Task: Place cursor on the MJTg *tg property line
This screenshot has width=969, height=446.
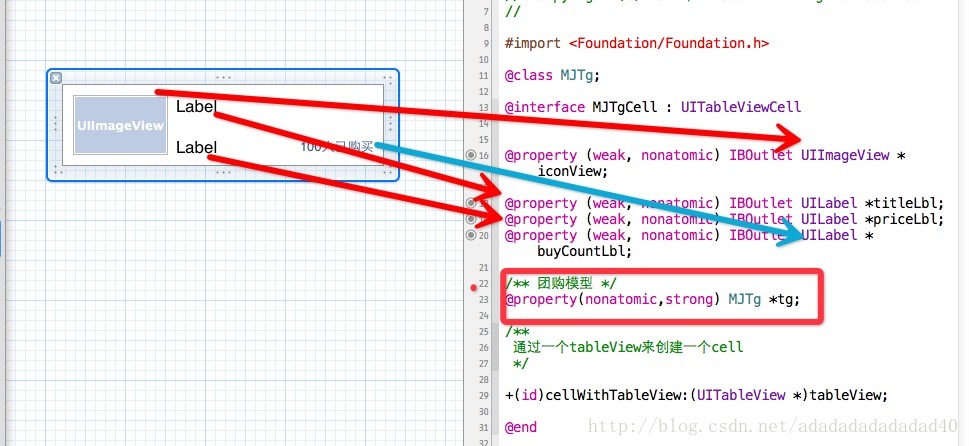Action: 653,300
